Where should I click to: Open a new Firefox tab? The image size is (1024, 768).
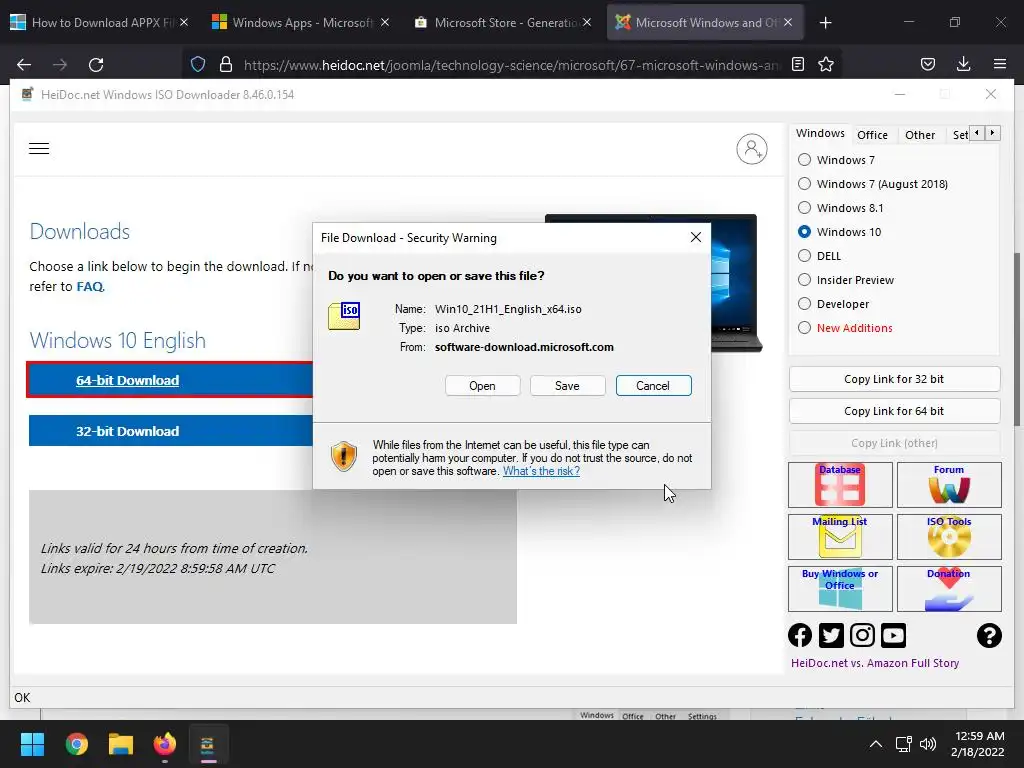click(825, 23)
